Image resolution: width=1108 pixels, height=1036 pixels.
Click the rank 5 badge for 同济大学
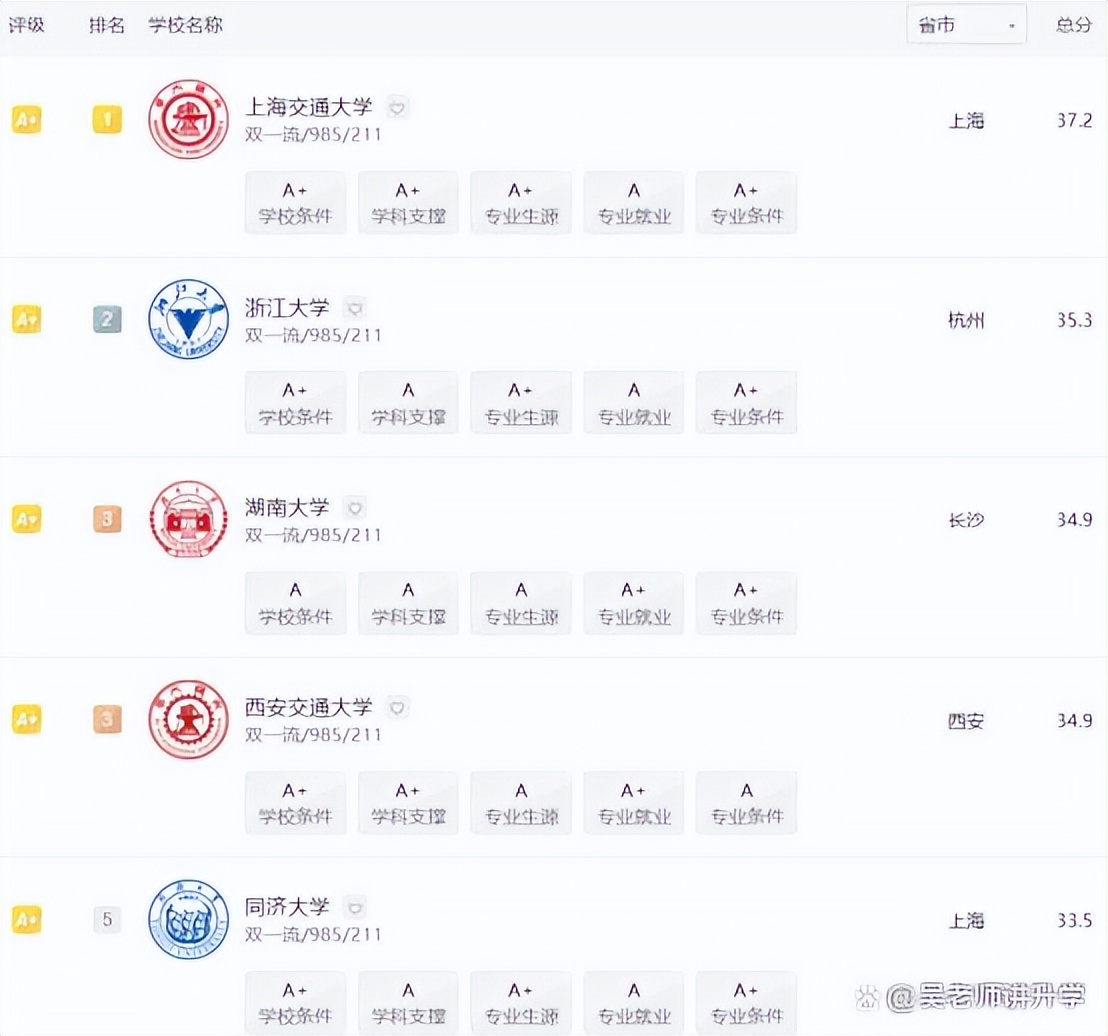pos(107,919)
